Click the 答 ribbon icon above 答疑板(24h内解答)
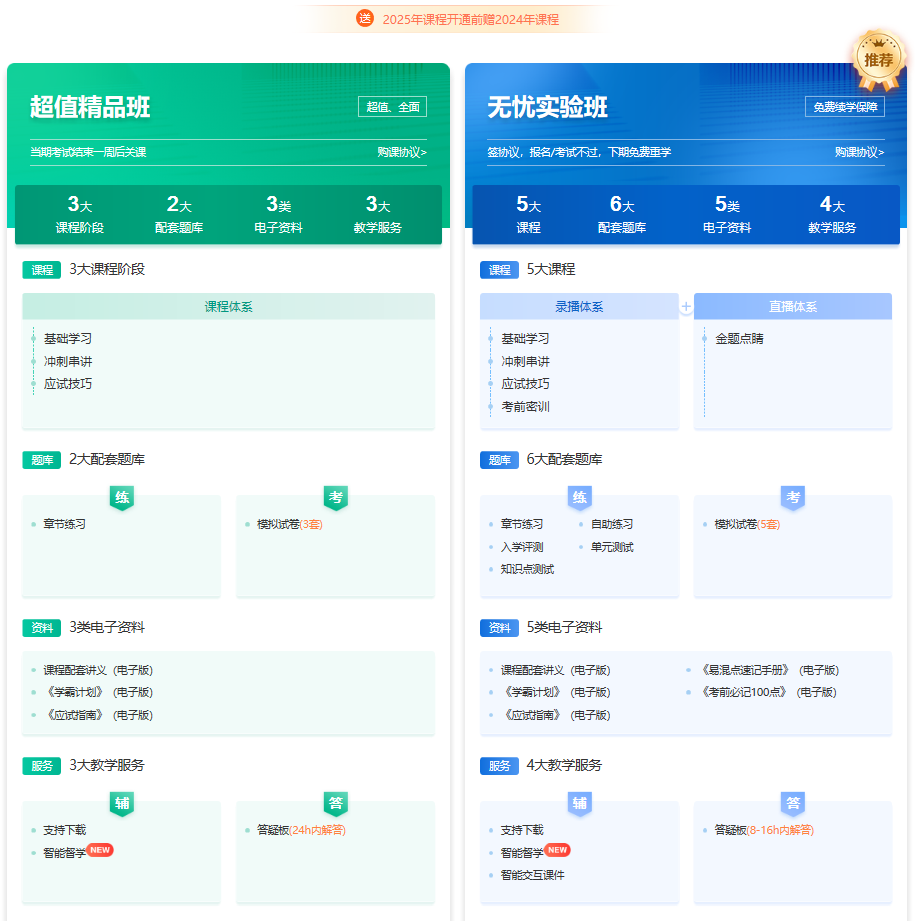The height and width of the screenshot is (921, 915). (x=335, y=803)
